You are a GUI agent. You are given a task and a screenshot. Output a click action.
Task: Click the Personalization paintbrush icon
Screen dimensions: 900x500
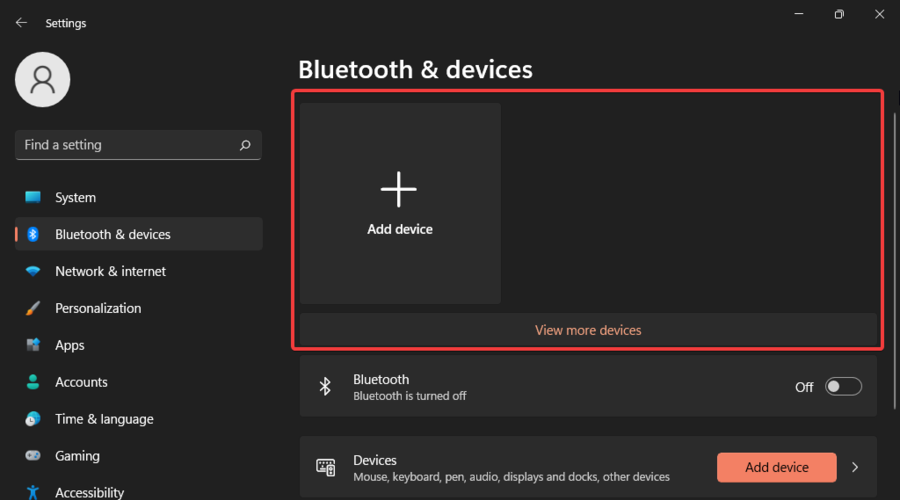(x=33, y=308)
